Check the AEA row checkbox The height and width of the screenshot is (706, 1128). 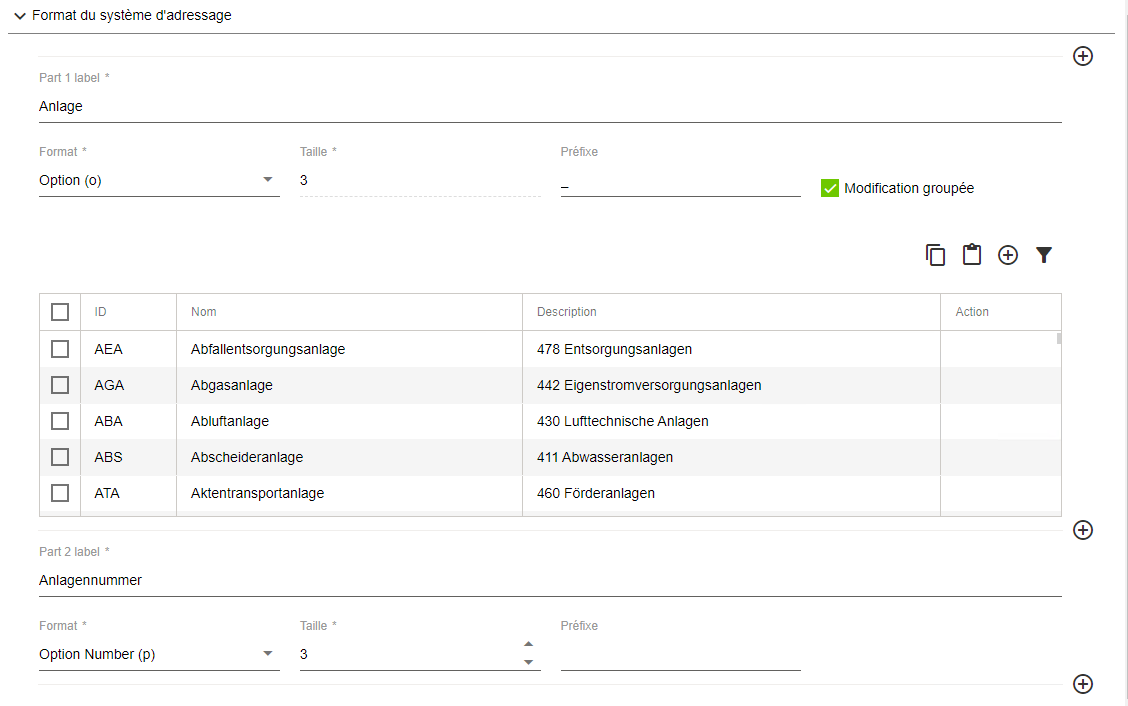pos(60,349)
